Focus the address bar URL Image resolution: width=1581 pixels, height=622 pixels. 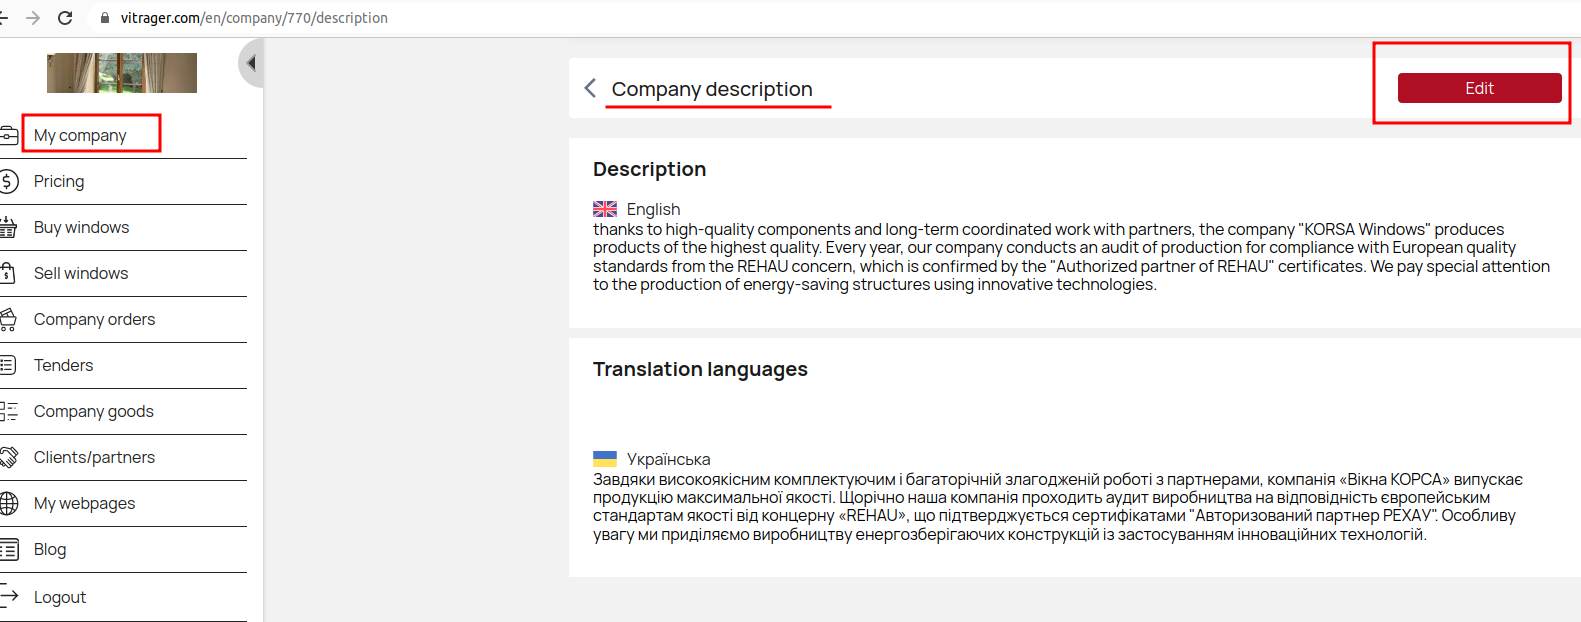pos(254,18)
